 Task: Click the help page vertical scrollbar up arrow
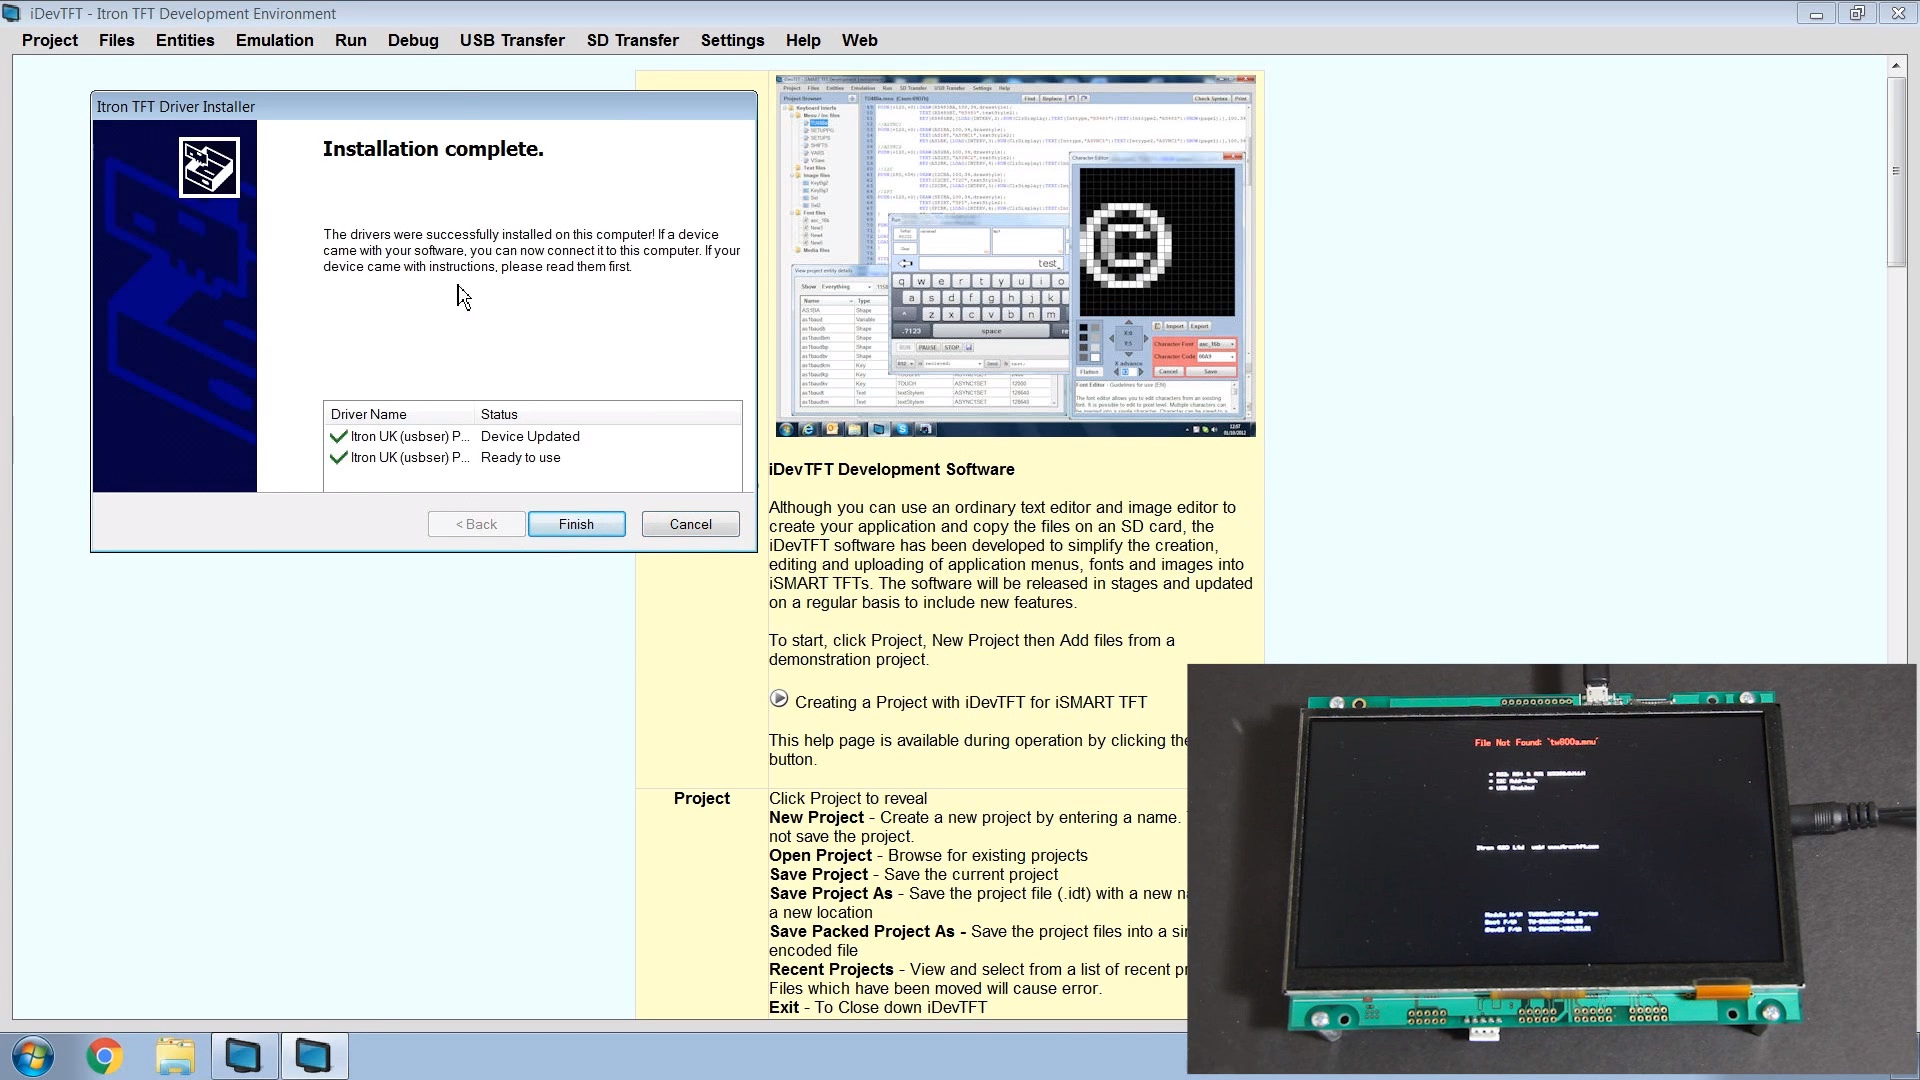1895,66
